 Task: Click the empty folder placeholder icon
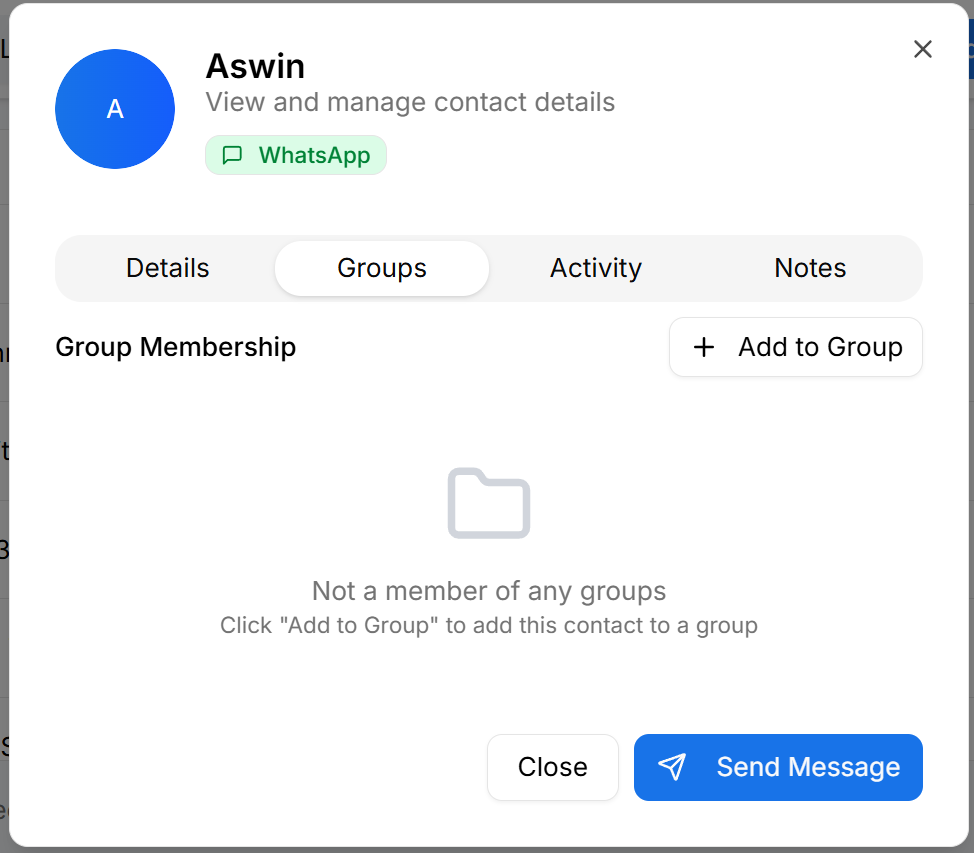click(488, 503)
